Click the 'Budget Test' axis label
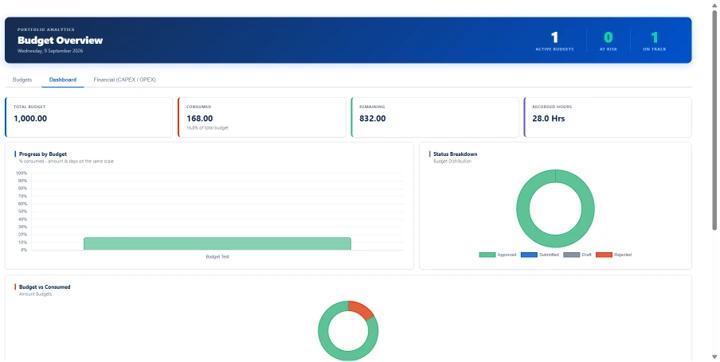Viewport: 720px width, 362px height. [x=217, y=257]
